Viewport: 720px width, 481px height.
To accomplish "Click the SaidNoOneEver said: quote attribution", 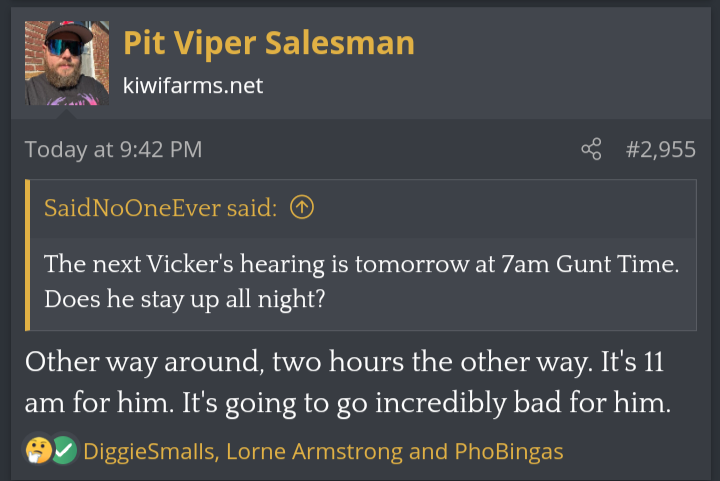I will pyautogui.click(x=161, y=208).
